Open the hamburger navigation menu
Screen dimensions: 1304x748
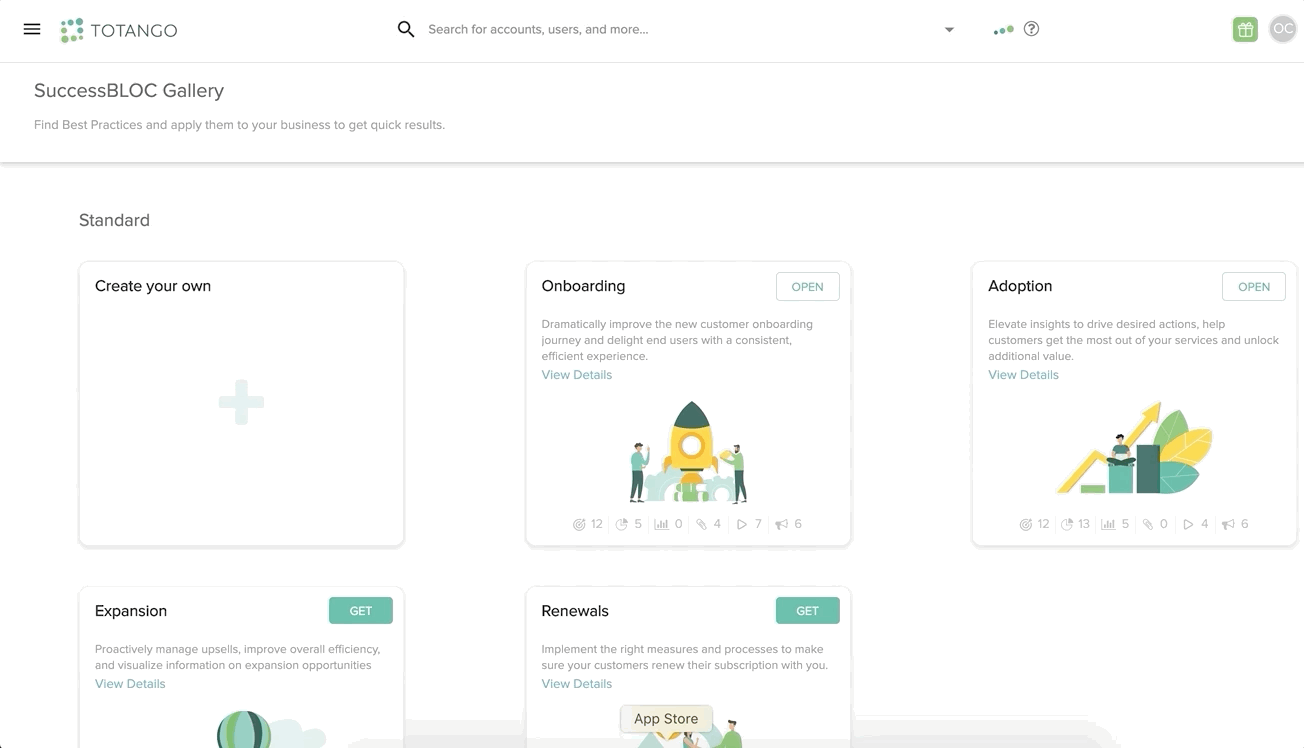[32, 29]
